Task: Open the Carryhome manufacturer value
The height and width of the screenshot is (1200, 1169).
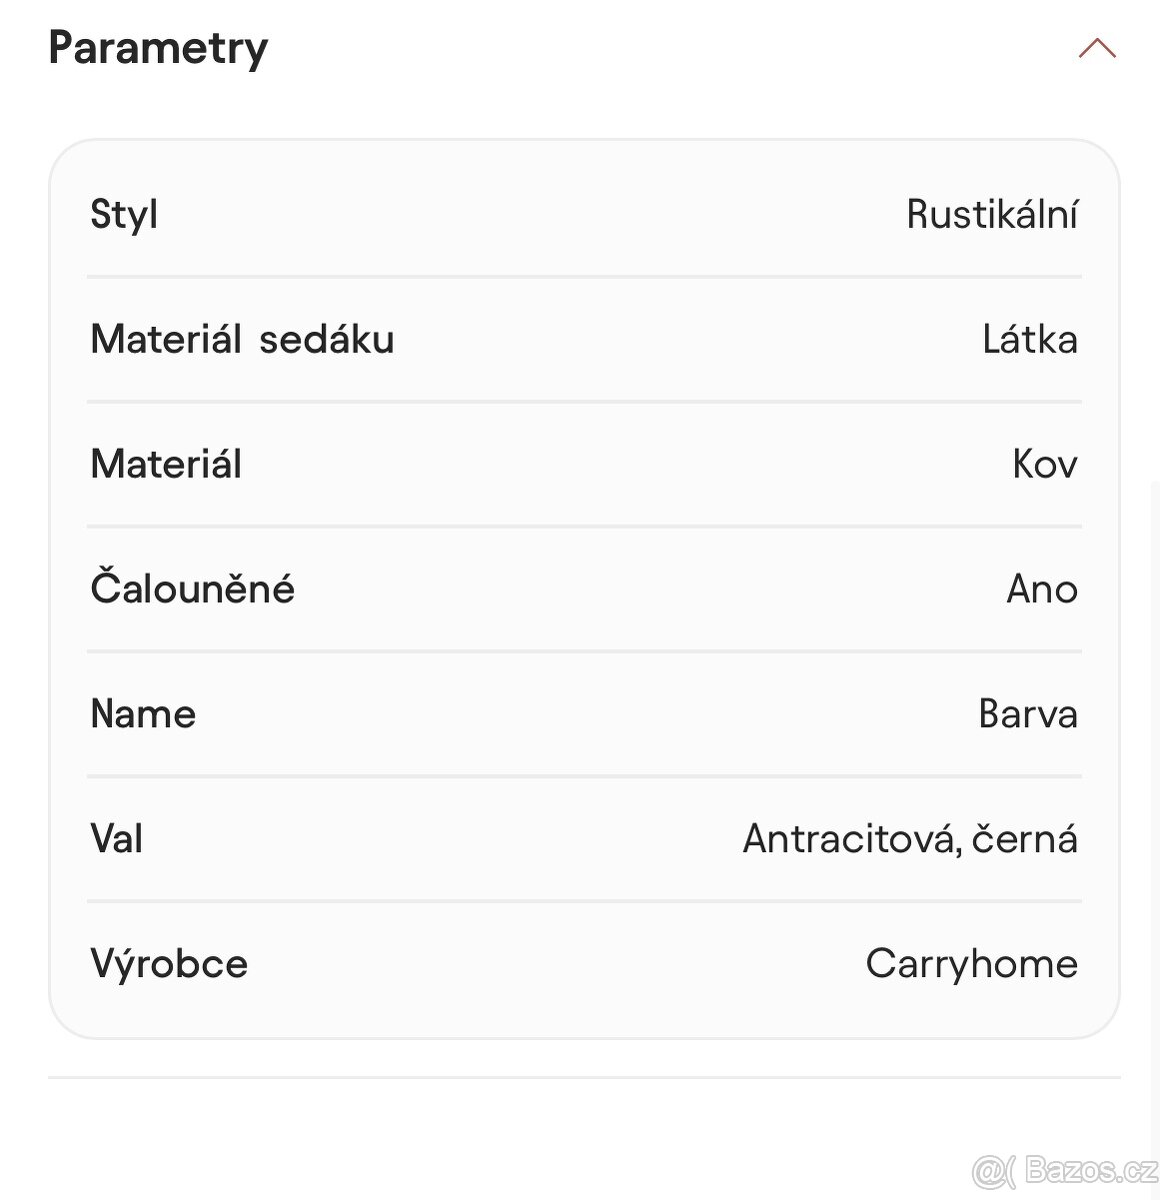Action: [971, 964]
